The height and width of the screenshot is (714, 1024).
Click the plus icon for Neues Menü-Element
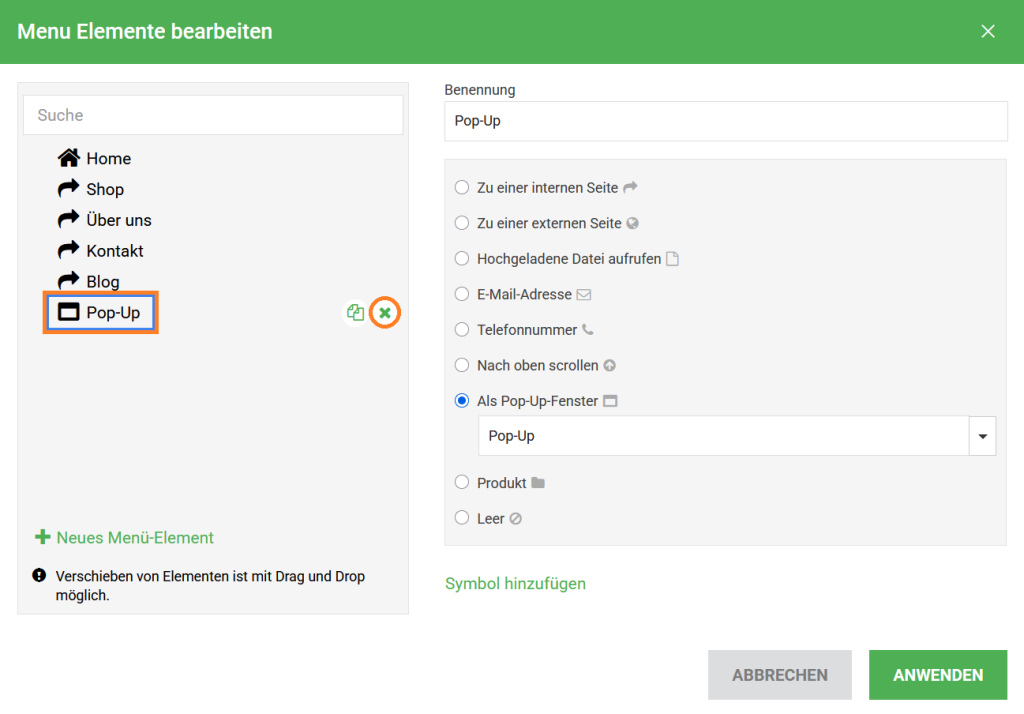[x=43, y=537]
